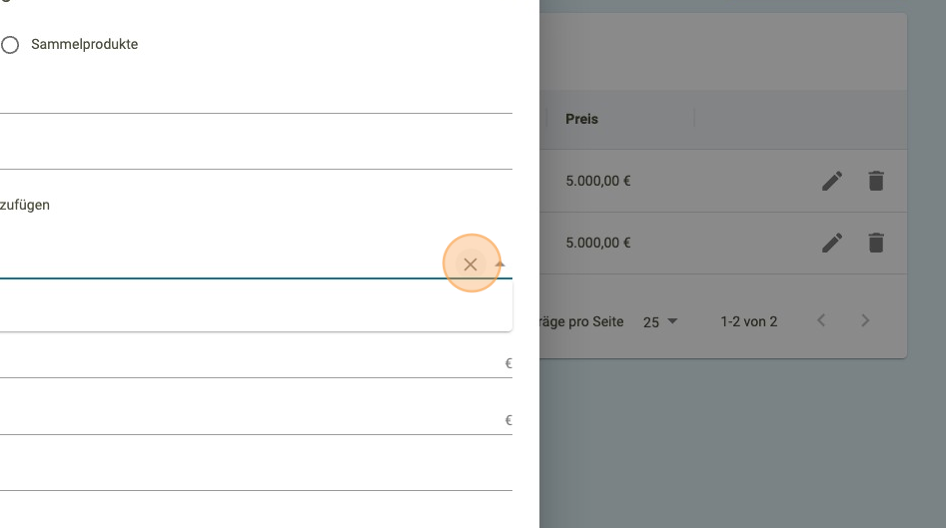Click the first row's 5.000,00 € price cell
Screen dimensions: 946x528
click(x=598, y=181)
